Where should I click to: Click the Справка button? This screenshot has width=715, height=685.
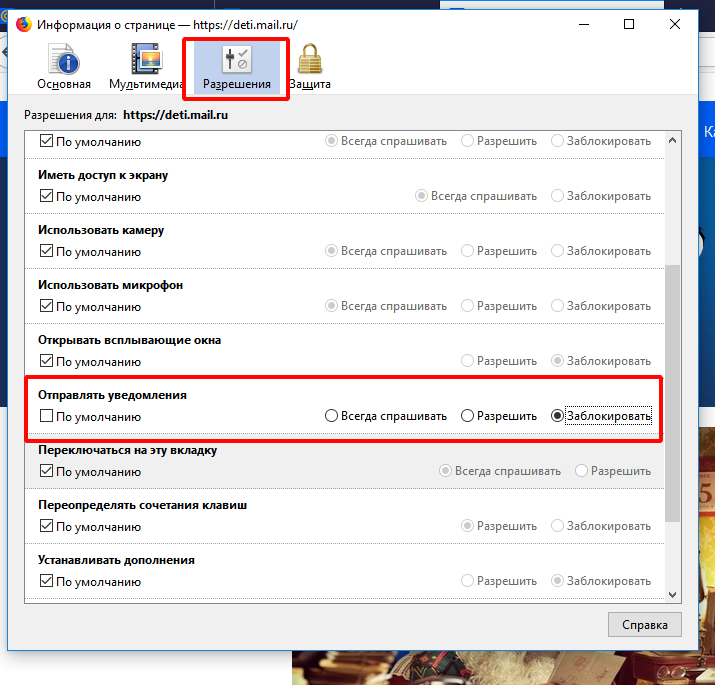pos(644,624)
